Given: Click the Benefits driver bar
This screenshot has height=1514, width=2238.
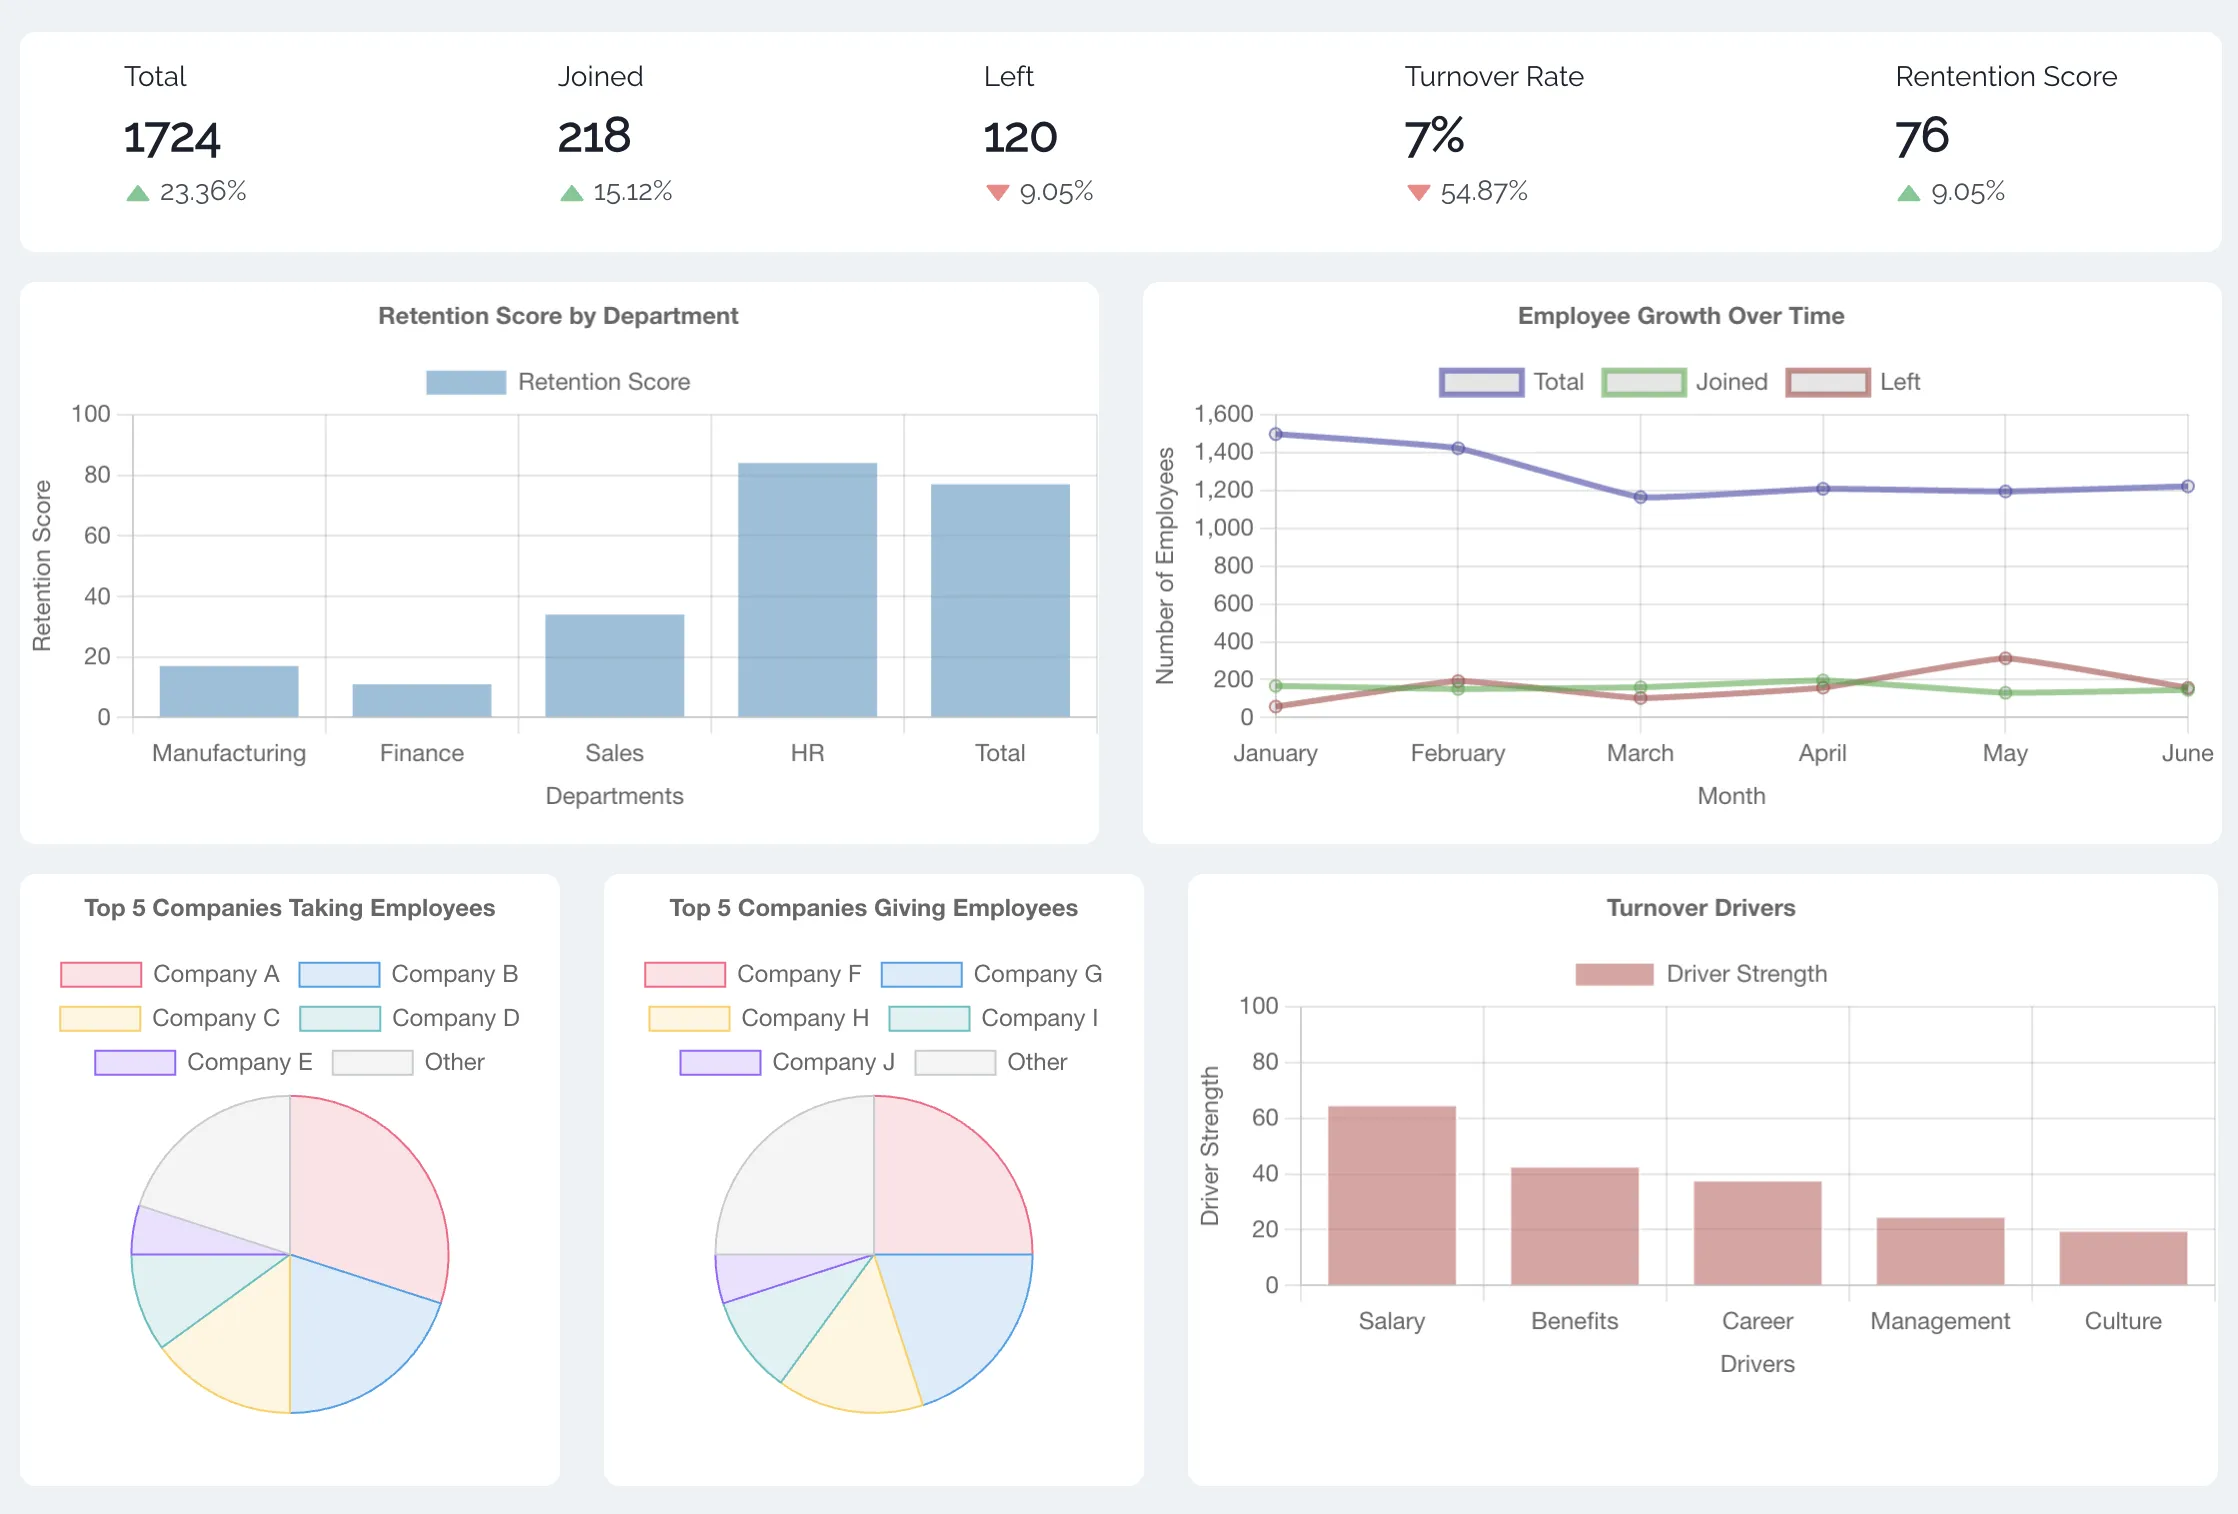Looking at the screenshot, I should click(1575, 1226).
